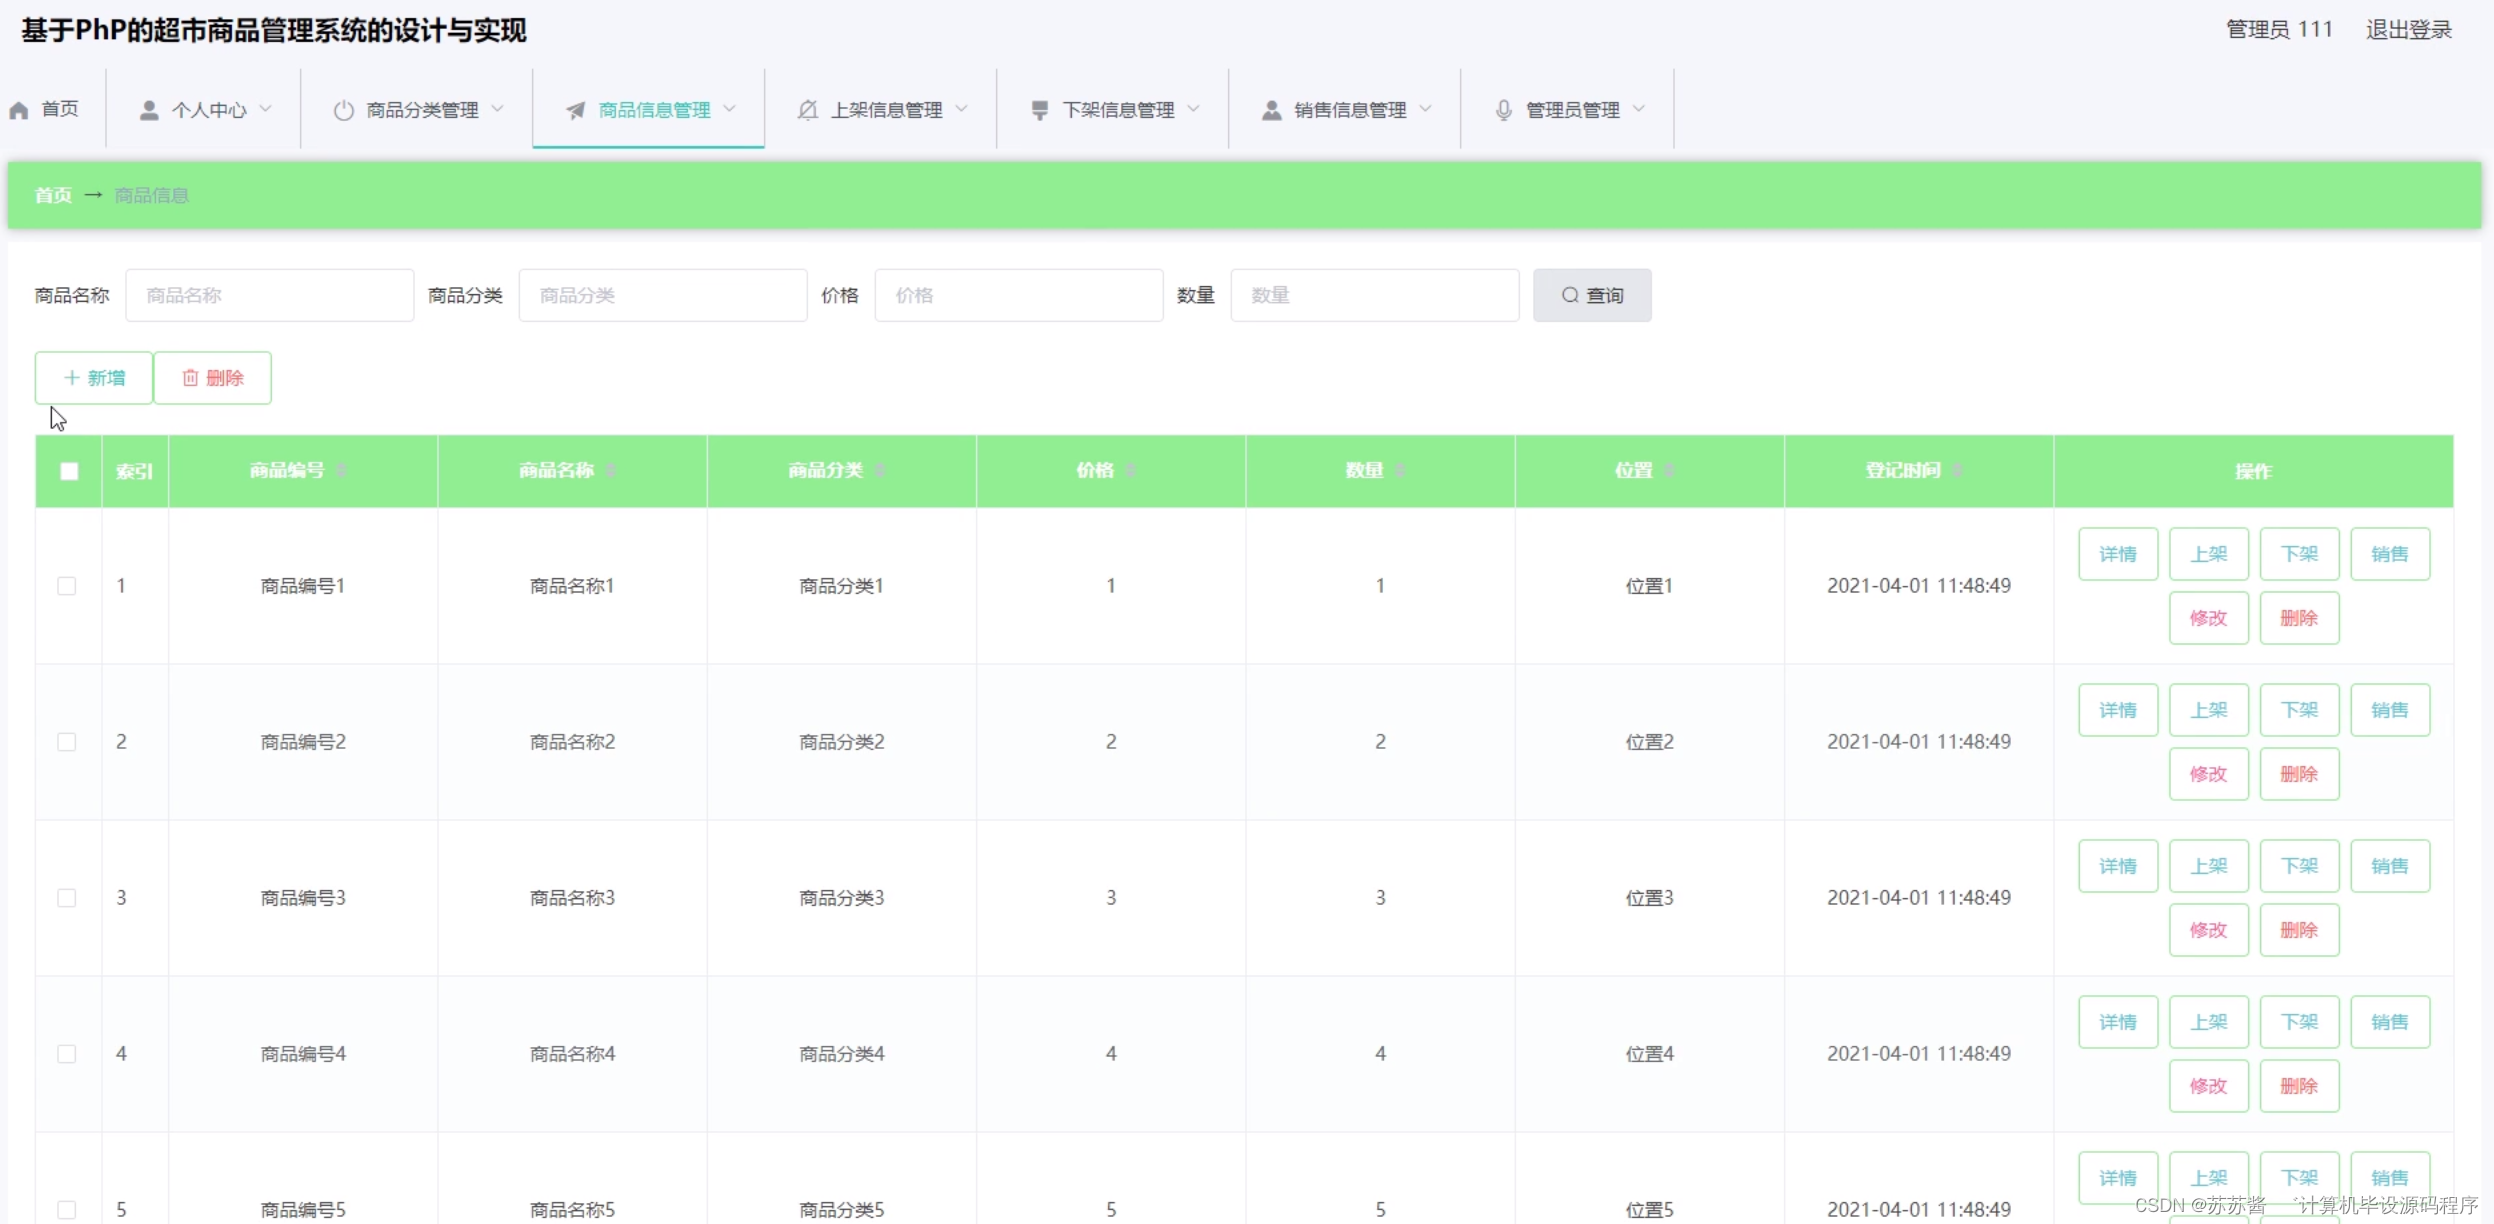Check the checkbox for row 商品编号1

coord(67,586)
